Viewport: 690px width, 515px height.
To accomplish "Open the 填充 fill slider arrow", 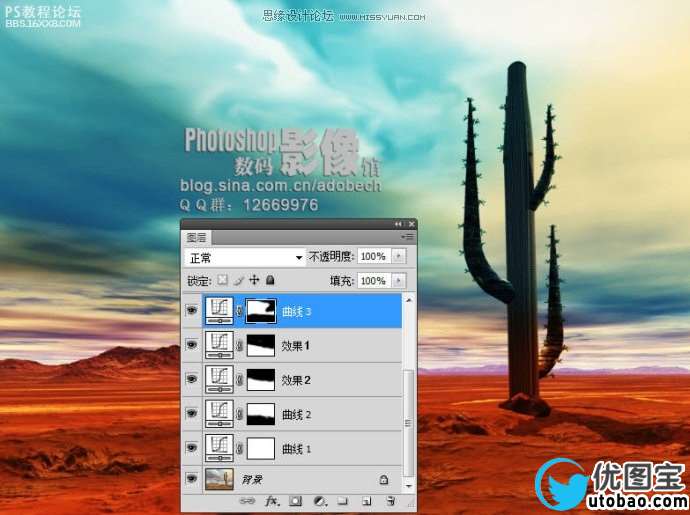I will click(399, 280).
